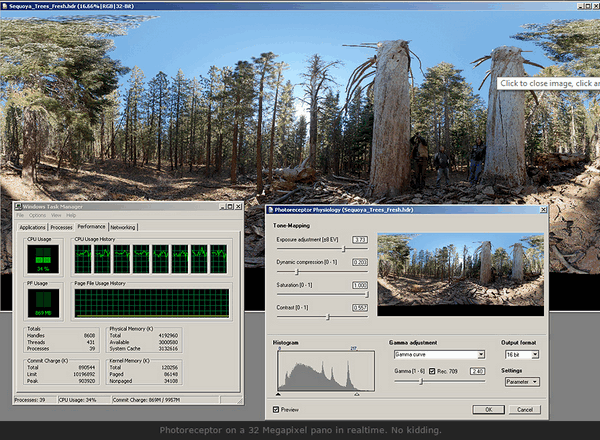Click 'Commit Charge: 869M / 9957M' status text
Screen dimensions: 600x440
click(146, 400)
